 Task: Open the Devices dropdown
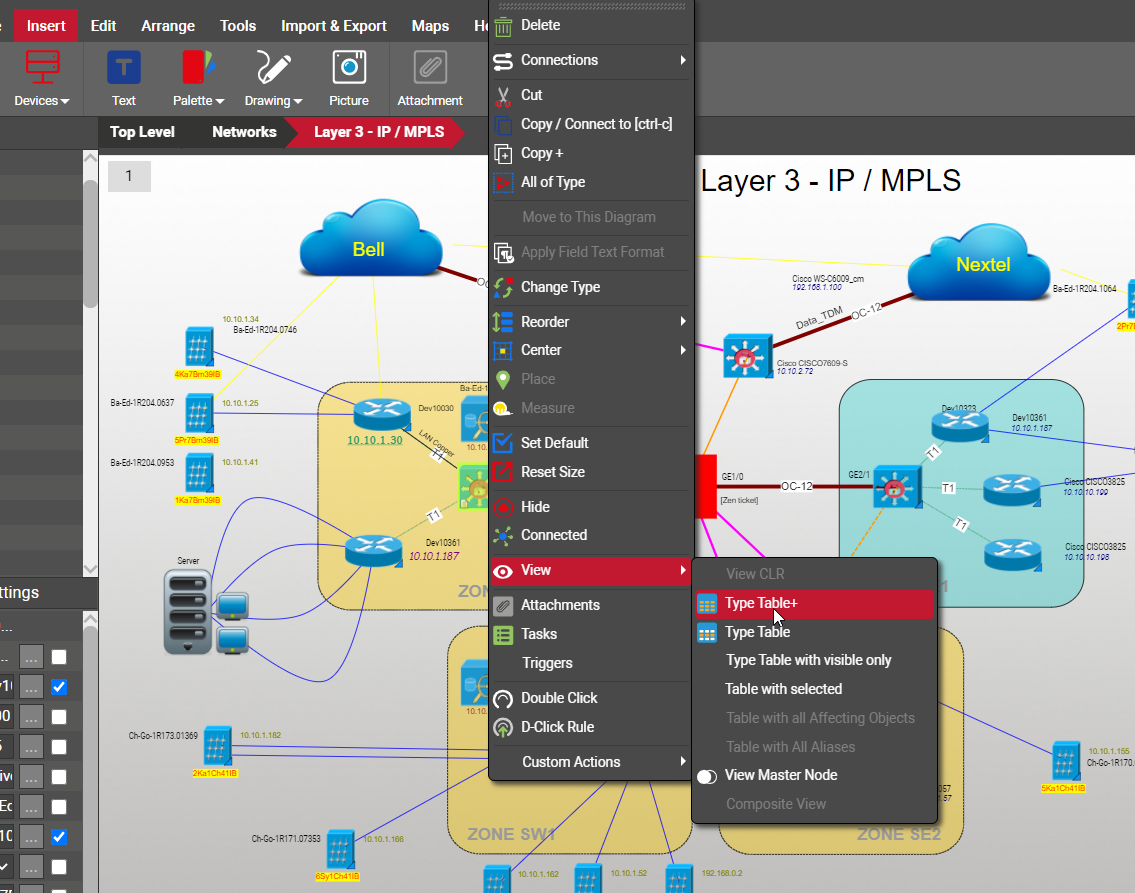pyautogui.click(x=42, y=101)
